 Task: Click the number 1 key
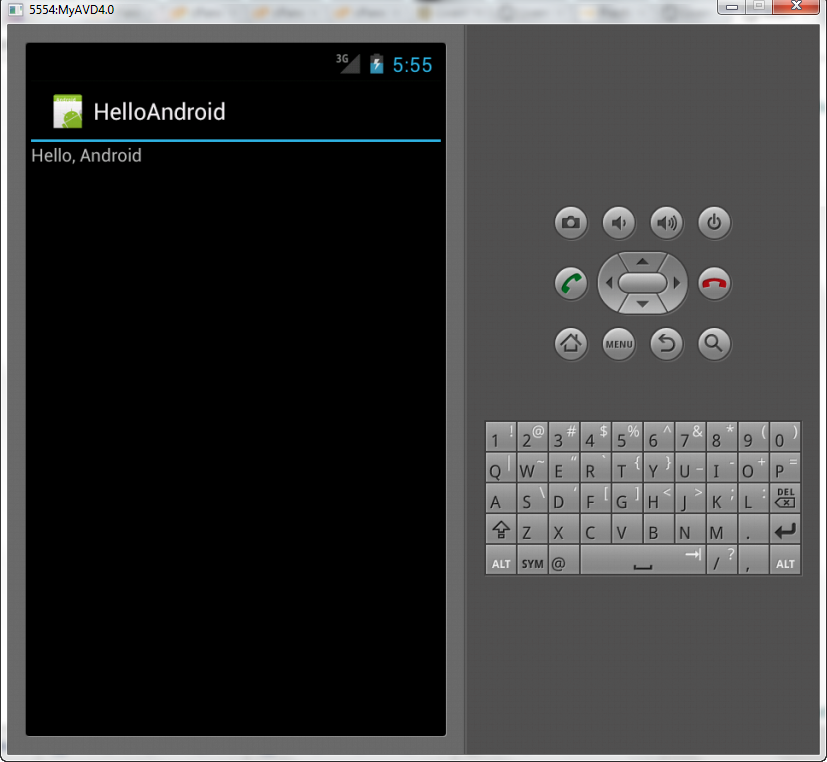coord(501,436)
